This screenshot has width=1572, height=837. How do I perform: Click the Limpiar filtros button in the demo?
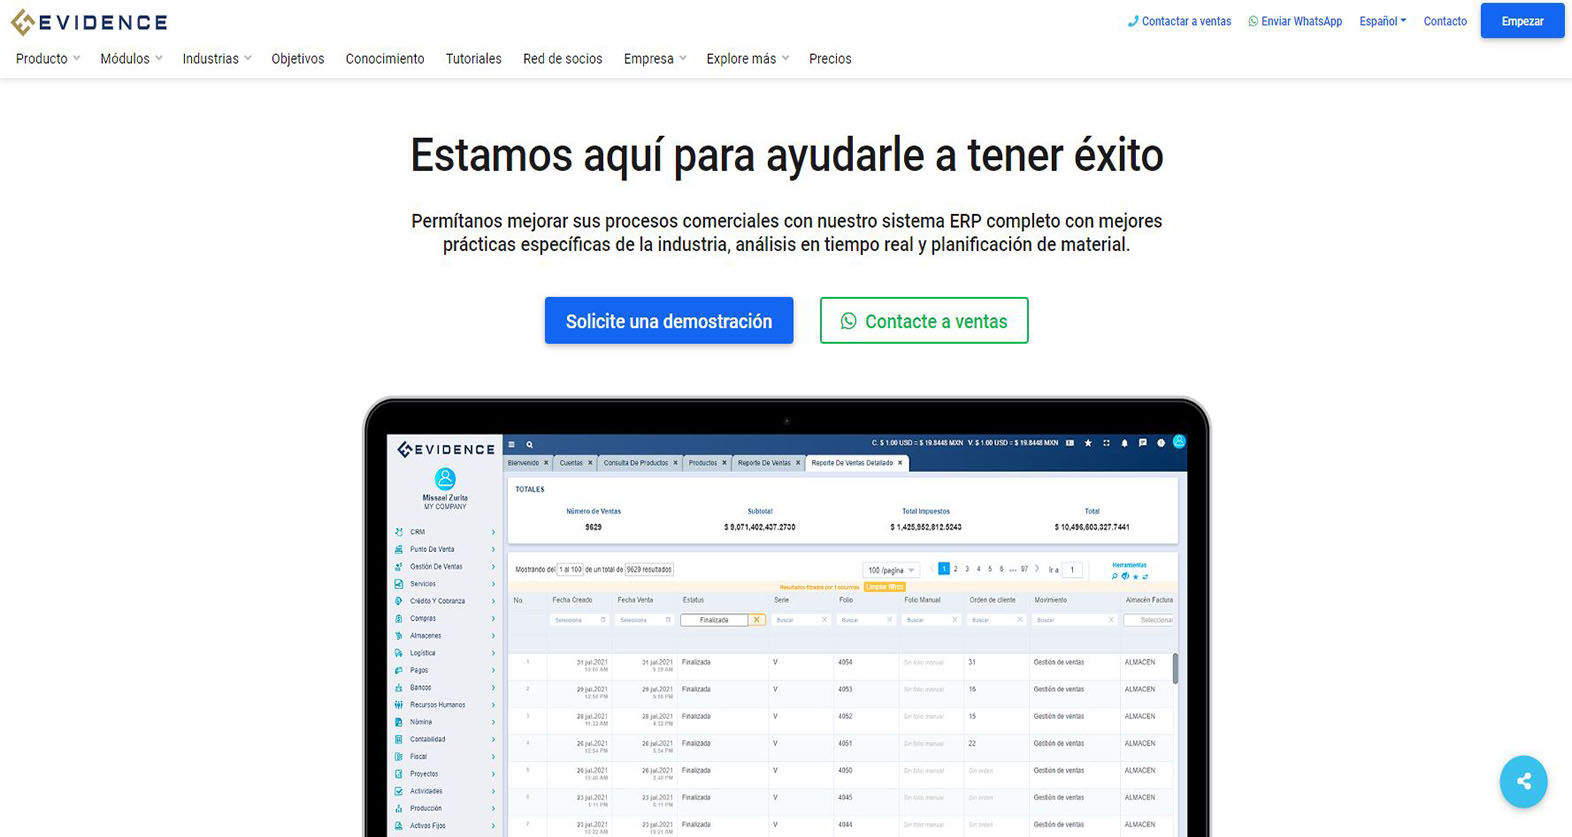coord(884,587)
